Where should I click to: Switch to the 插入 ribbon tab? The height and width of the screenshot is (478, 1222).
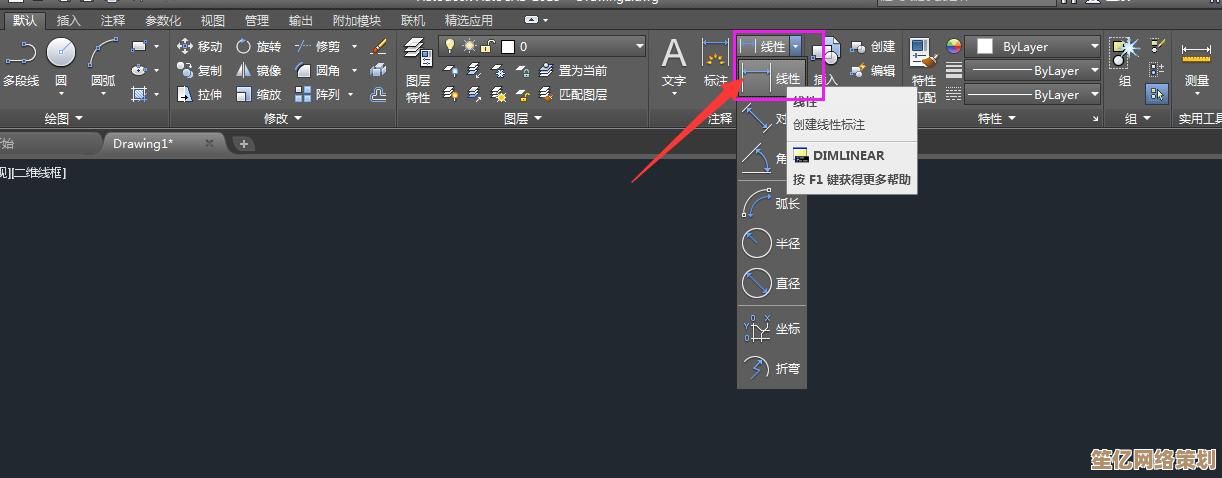(x=69, y=20)
